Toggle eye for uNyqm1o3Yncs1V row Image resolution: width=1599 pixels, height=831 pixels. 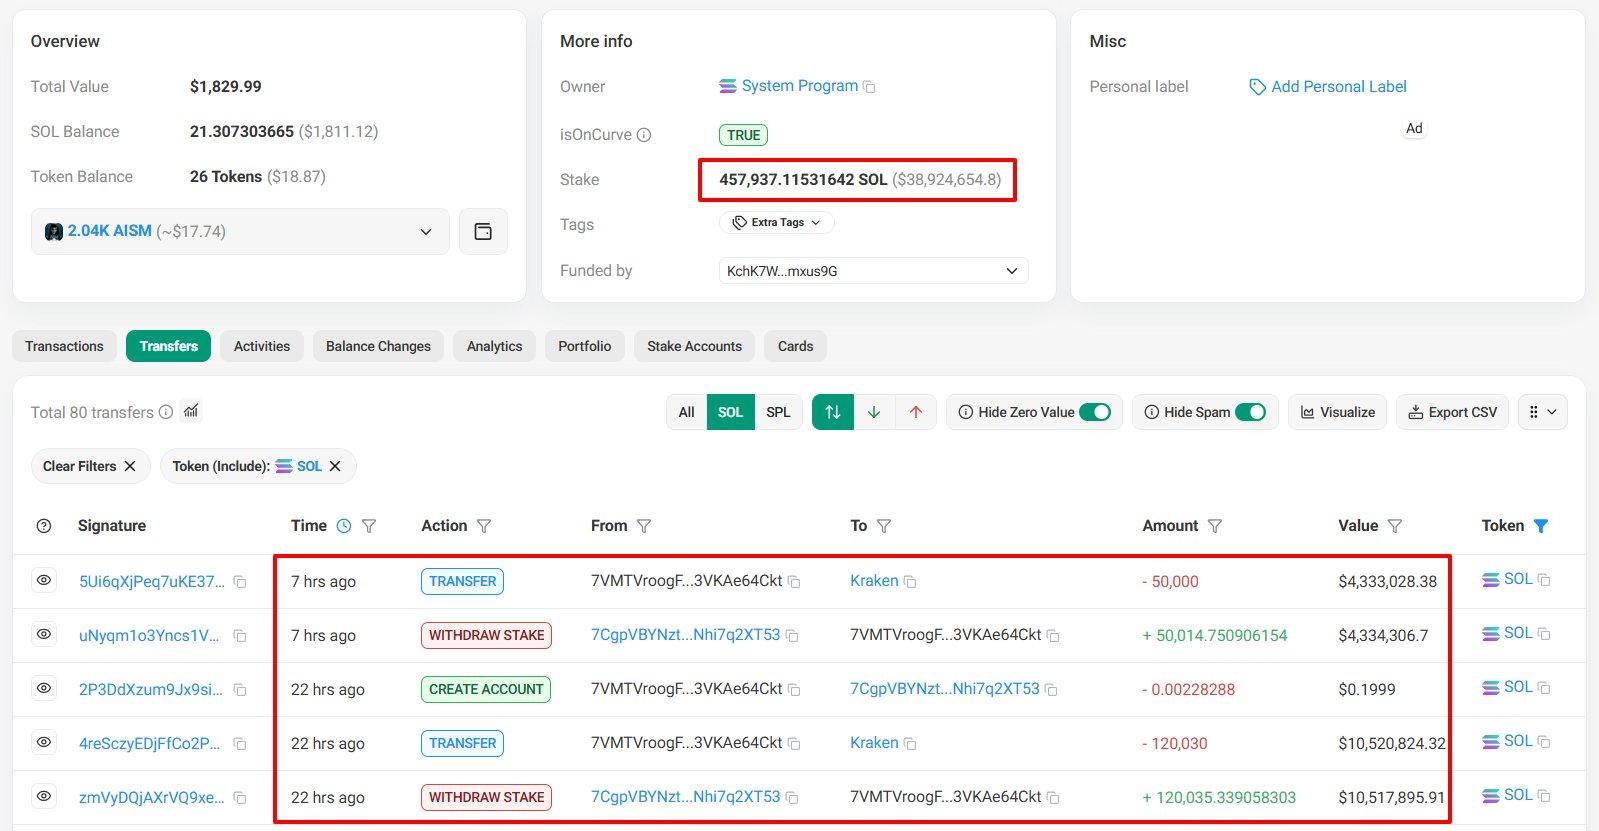pos(44,634)
